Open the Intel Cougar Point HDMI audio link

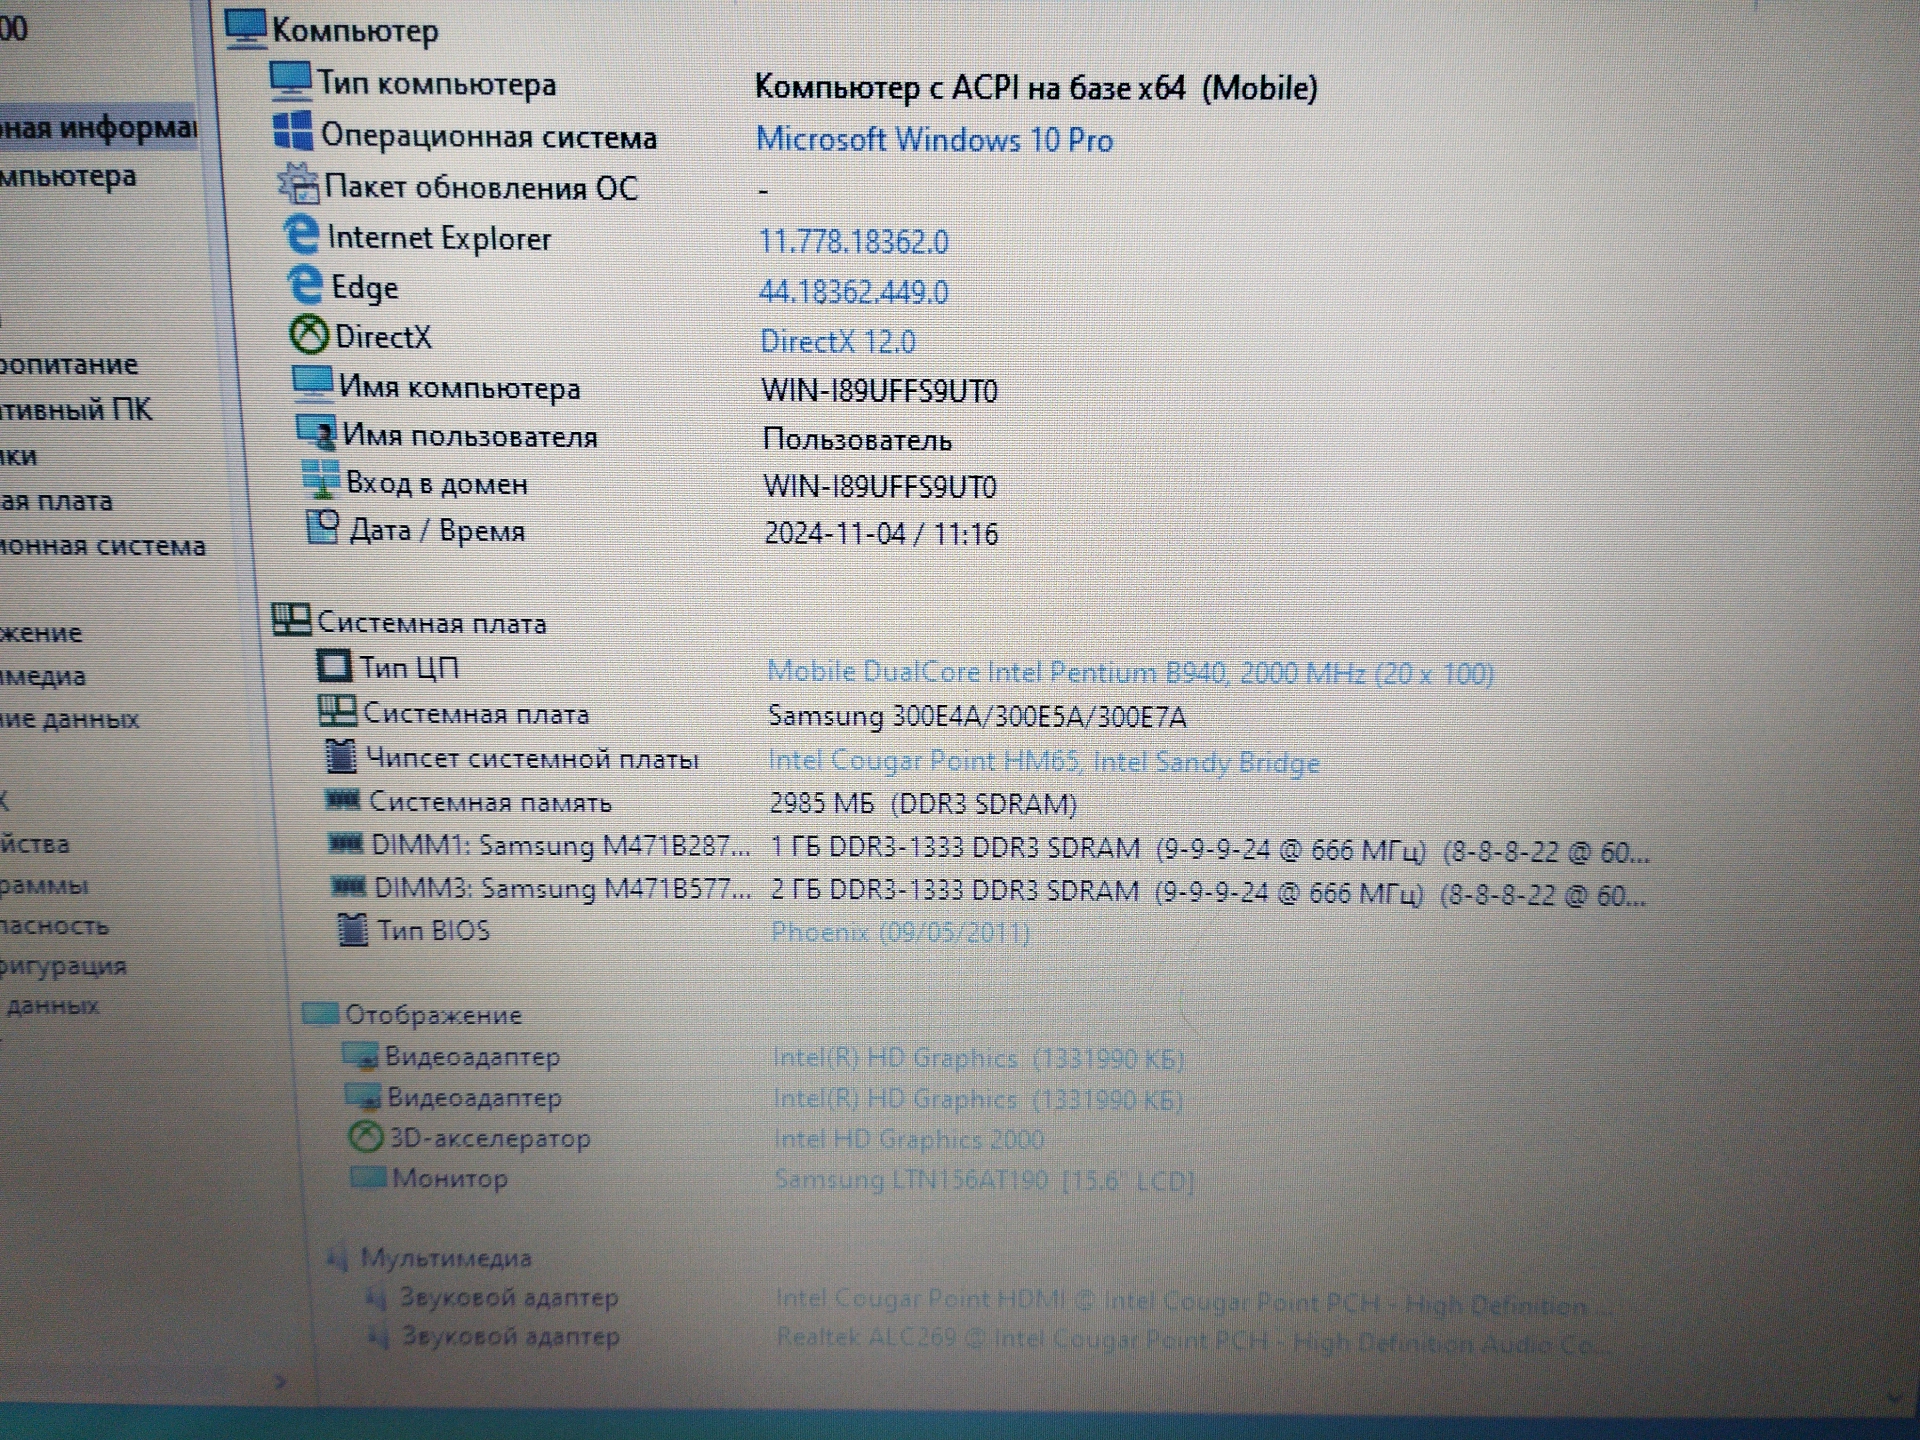coord(1194,1302)
